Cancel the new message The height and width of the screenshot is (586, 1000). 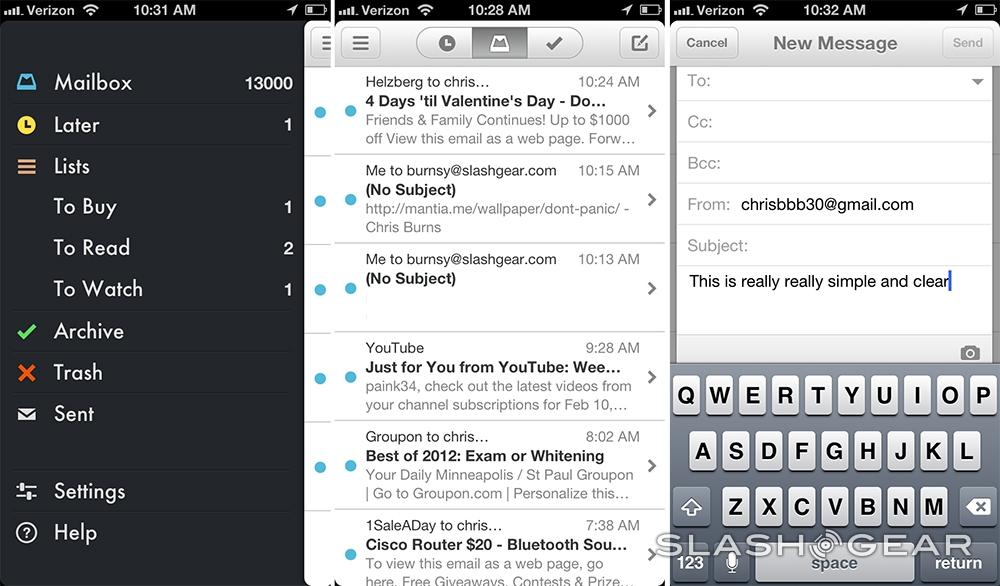[x=707, y=43]
